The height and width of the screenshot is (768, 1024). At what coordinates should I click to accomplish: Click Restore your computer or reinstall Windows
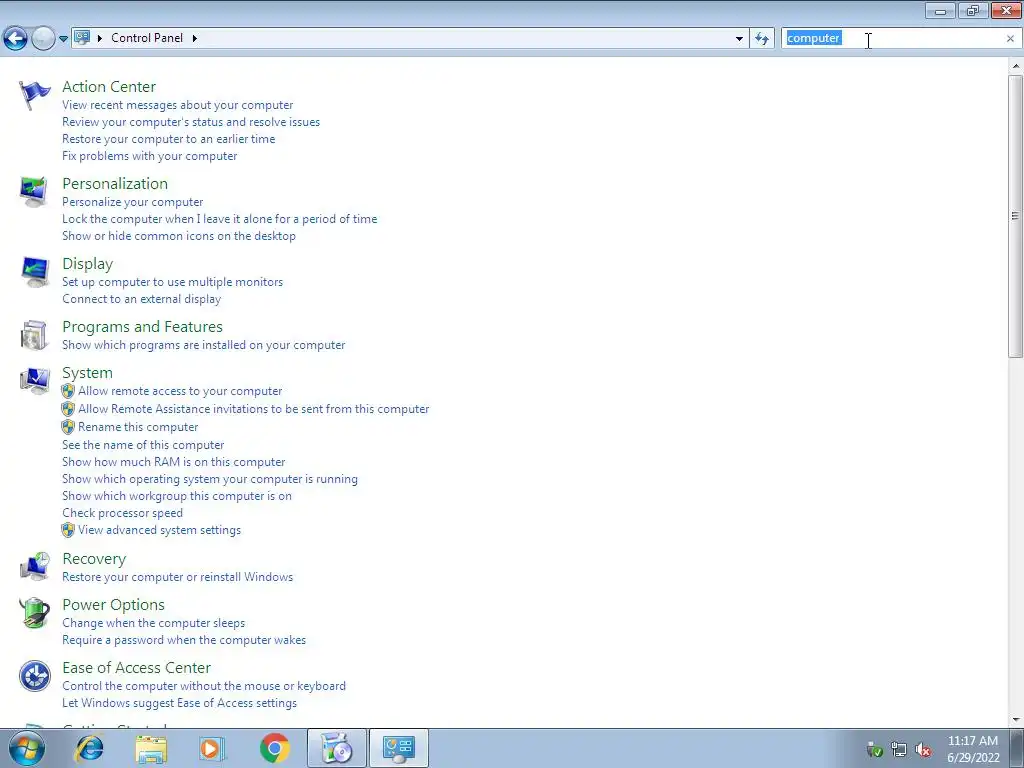178,577
